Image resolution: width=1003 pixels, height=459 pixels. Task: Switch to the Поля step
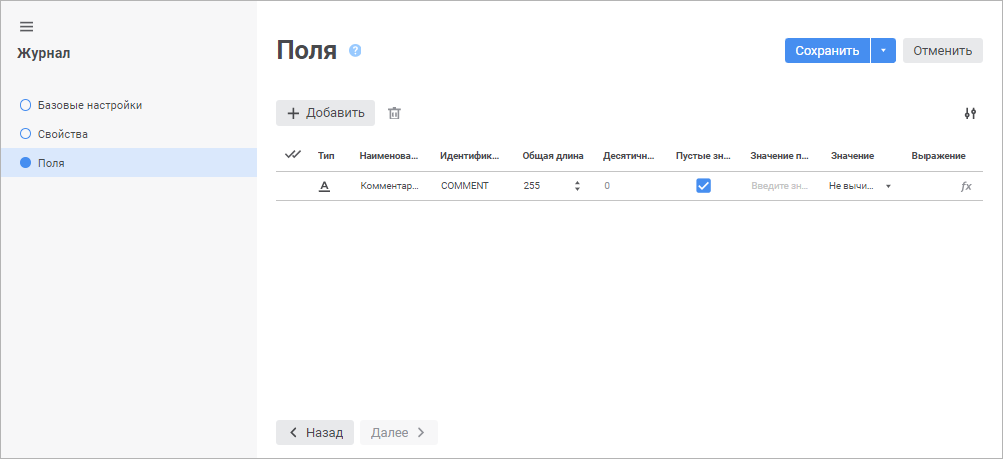point(50,162)
